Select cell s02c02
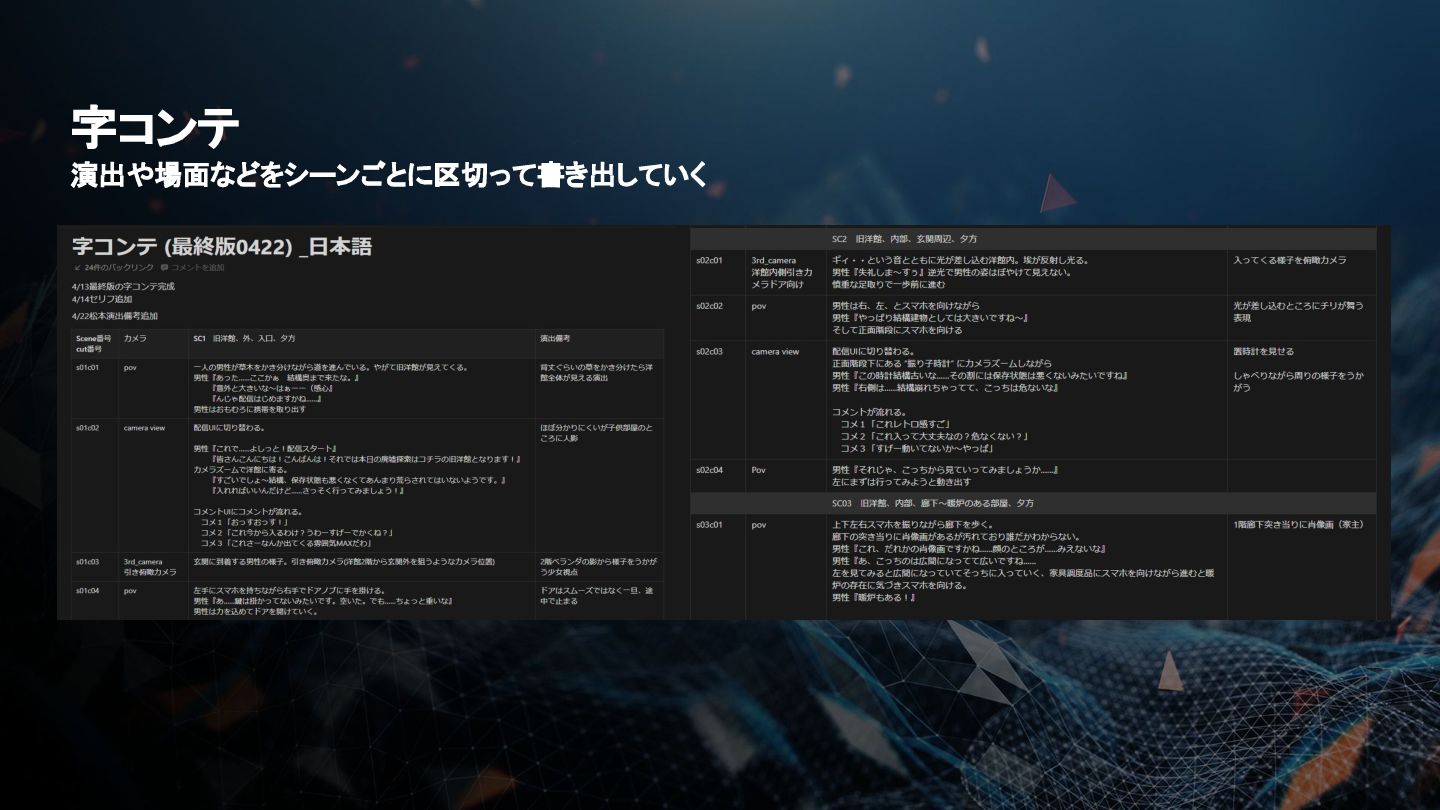The image size is (1440, 810). (709, 305)
